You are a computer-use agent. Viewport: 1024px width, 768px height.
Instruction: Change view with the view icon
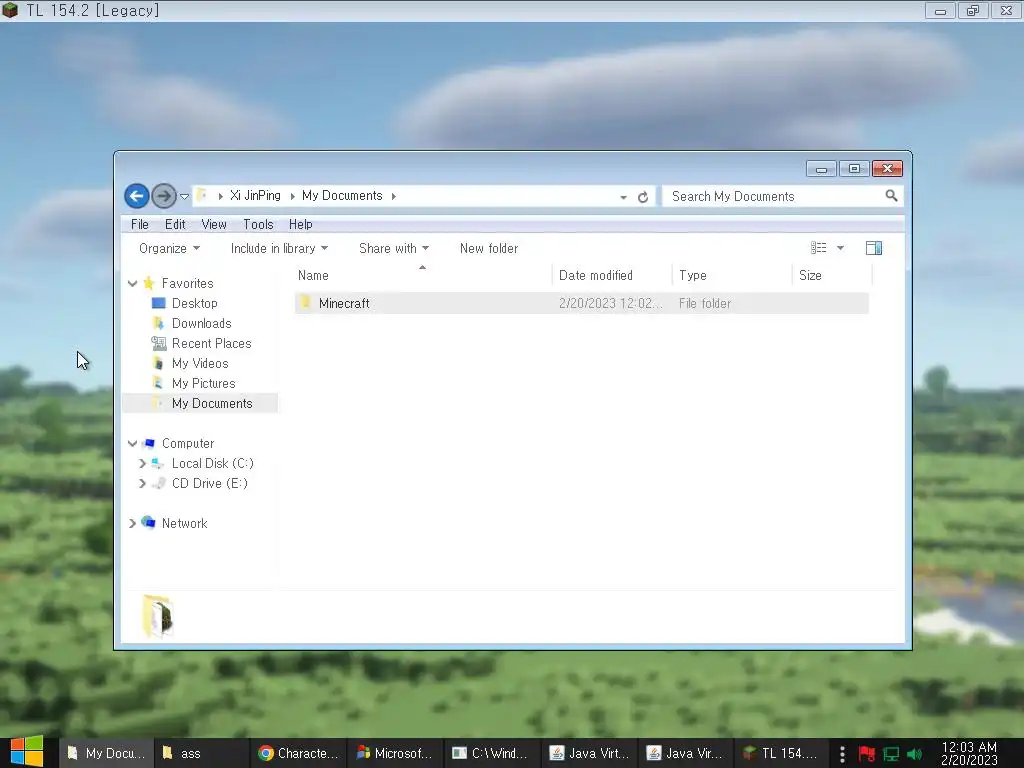click(819, 248)
